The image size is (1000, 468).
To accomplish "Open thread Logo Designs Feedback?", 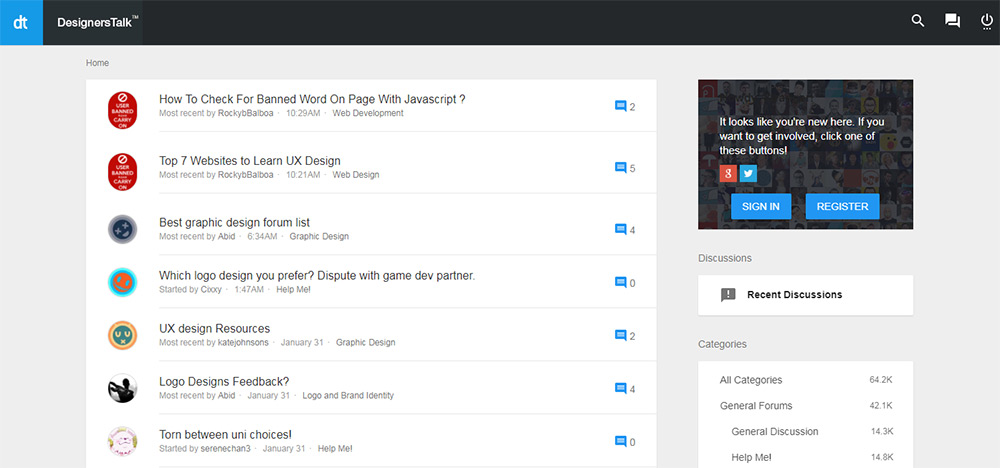I will tap(224, 381).
